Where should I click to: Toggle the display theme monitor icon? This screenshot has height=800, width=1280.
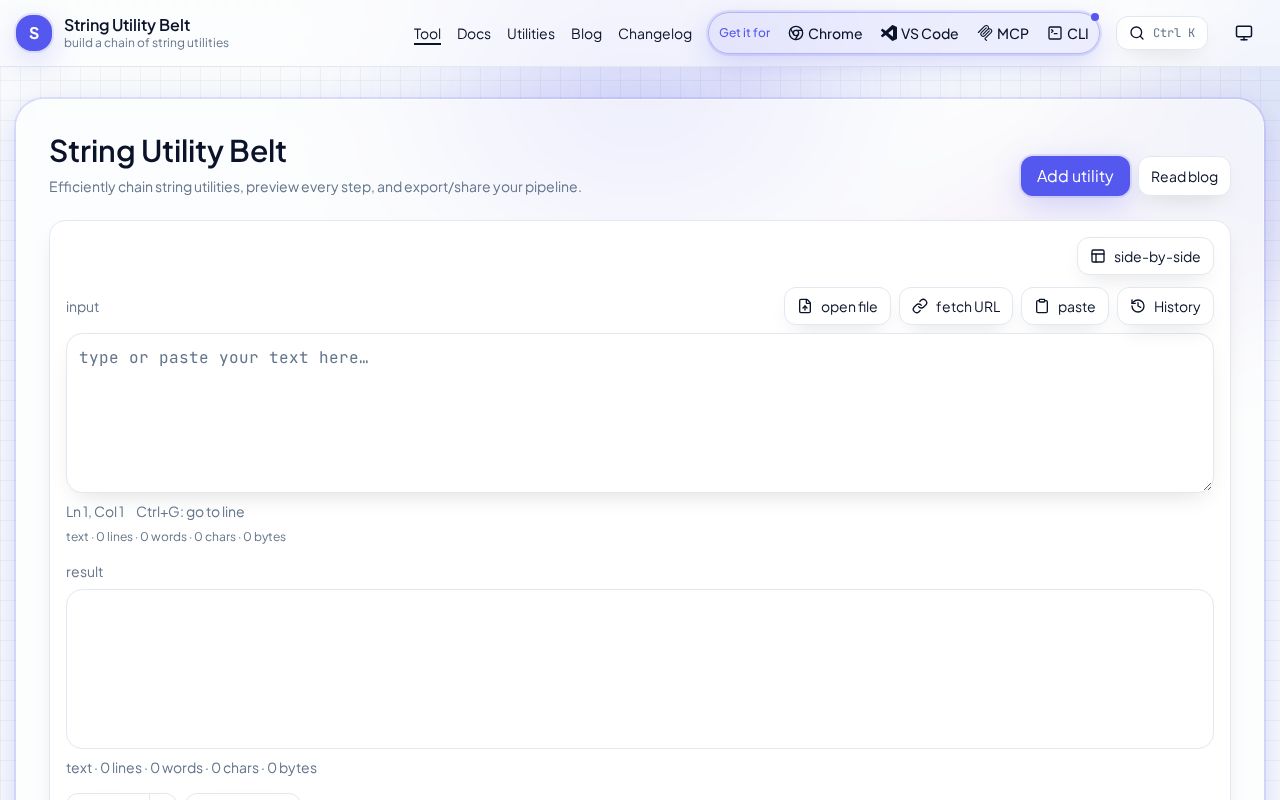tap(1244, 33)
